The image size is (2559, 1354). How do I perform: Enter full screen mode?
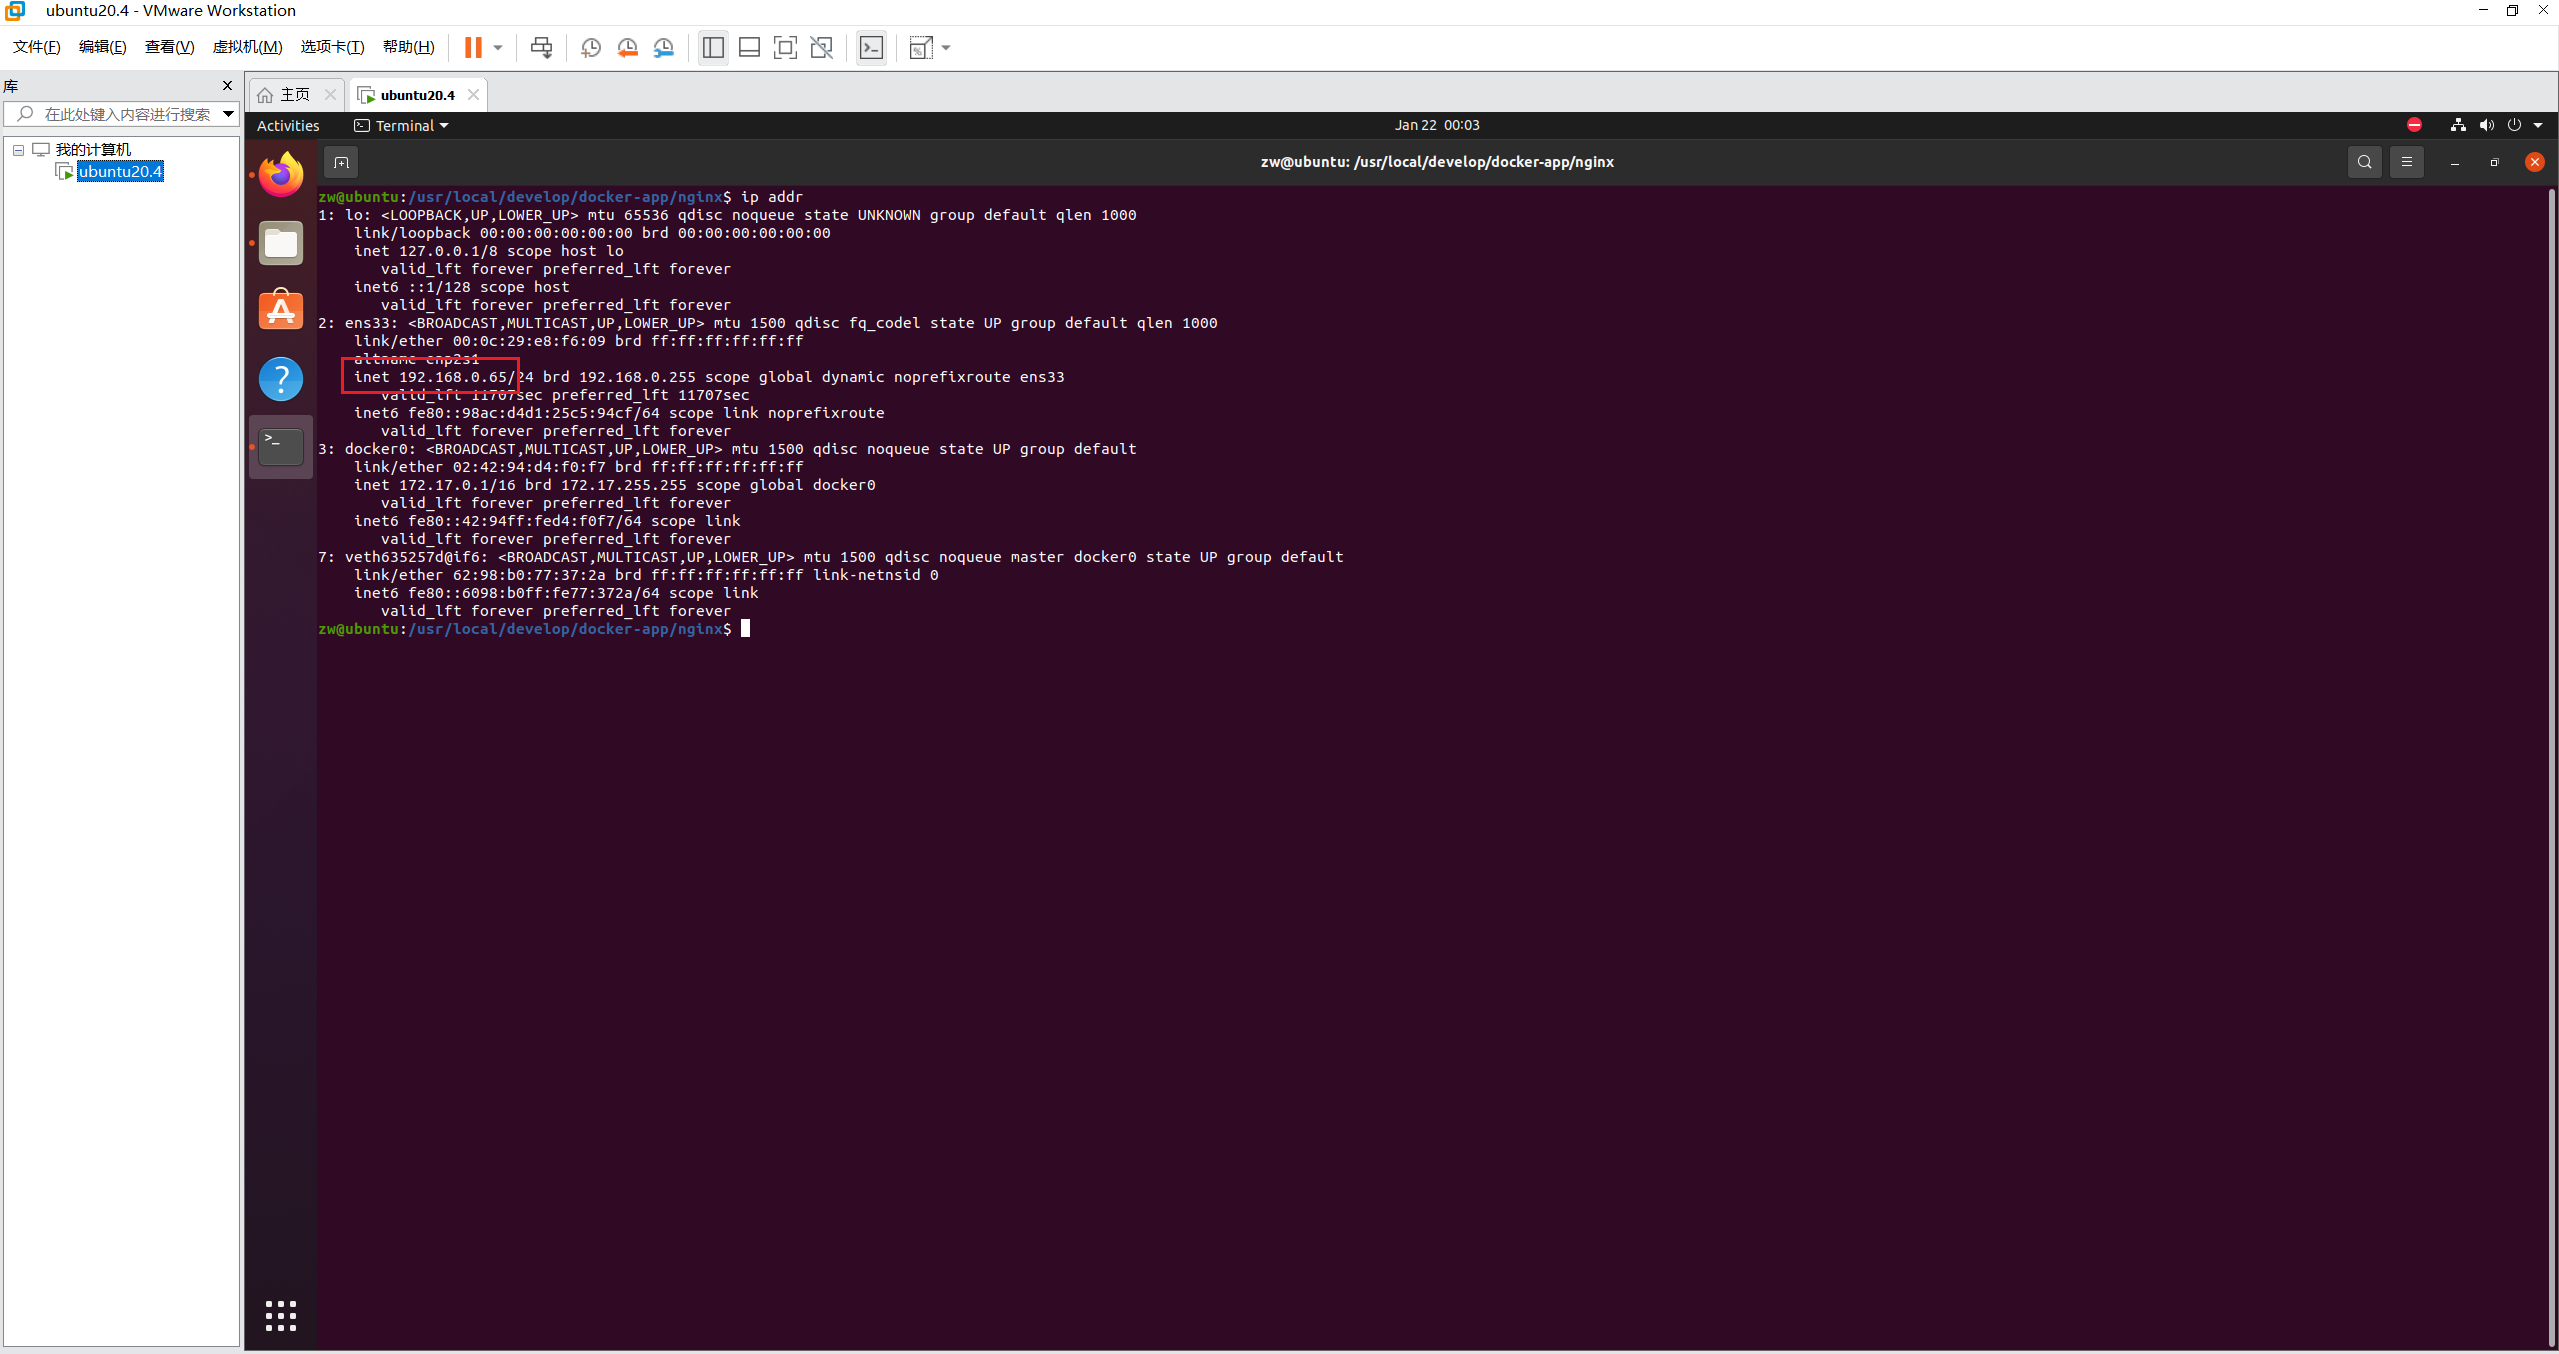(785, 47)
